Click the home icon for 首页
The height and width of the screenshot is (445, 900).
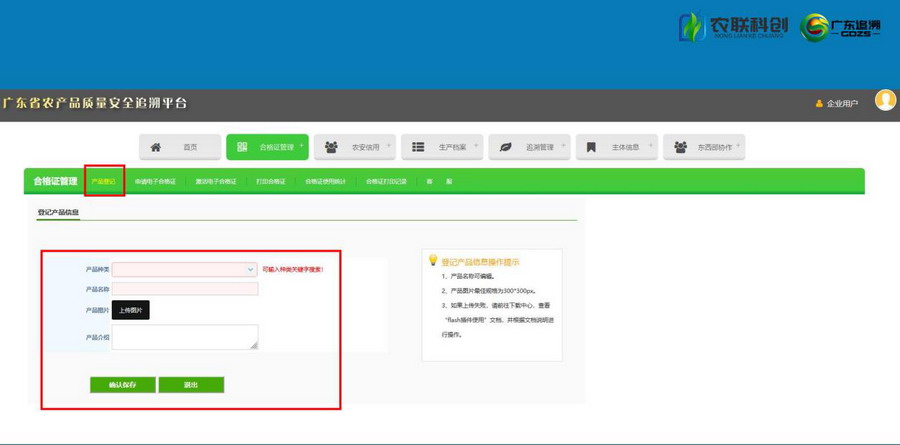156,147
